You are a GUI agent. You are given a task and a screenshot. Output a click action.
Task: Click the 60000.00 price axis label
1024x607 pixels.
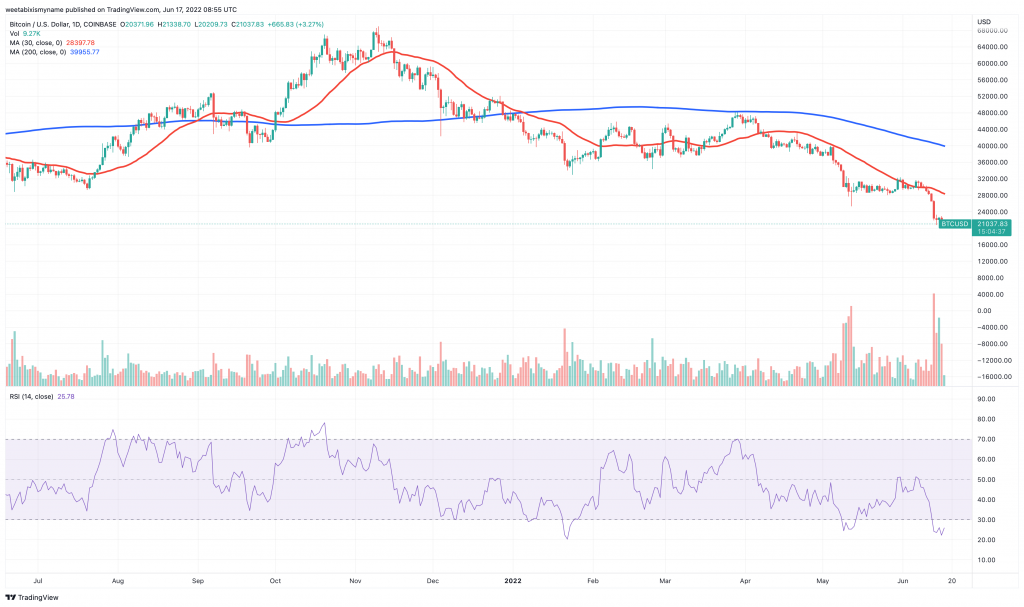993,64
